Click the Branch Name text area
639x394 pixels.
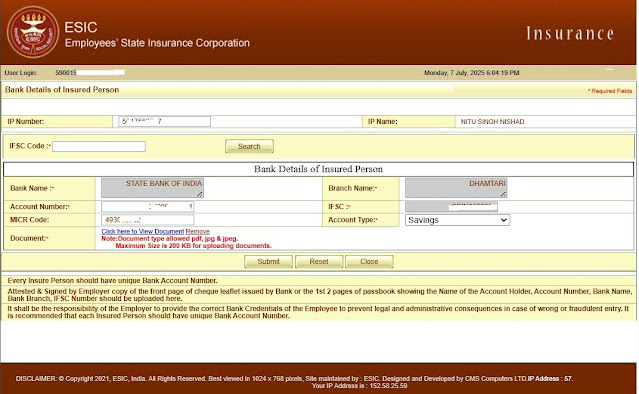(x=456, y=188)
